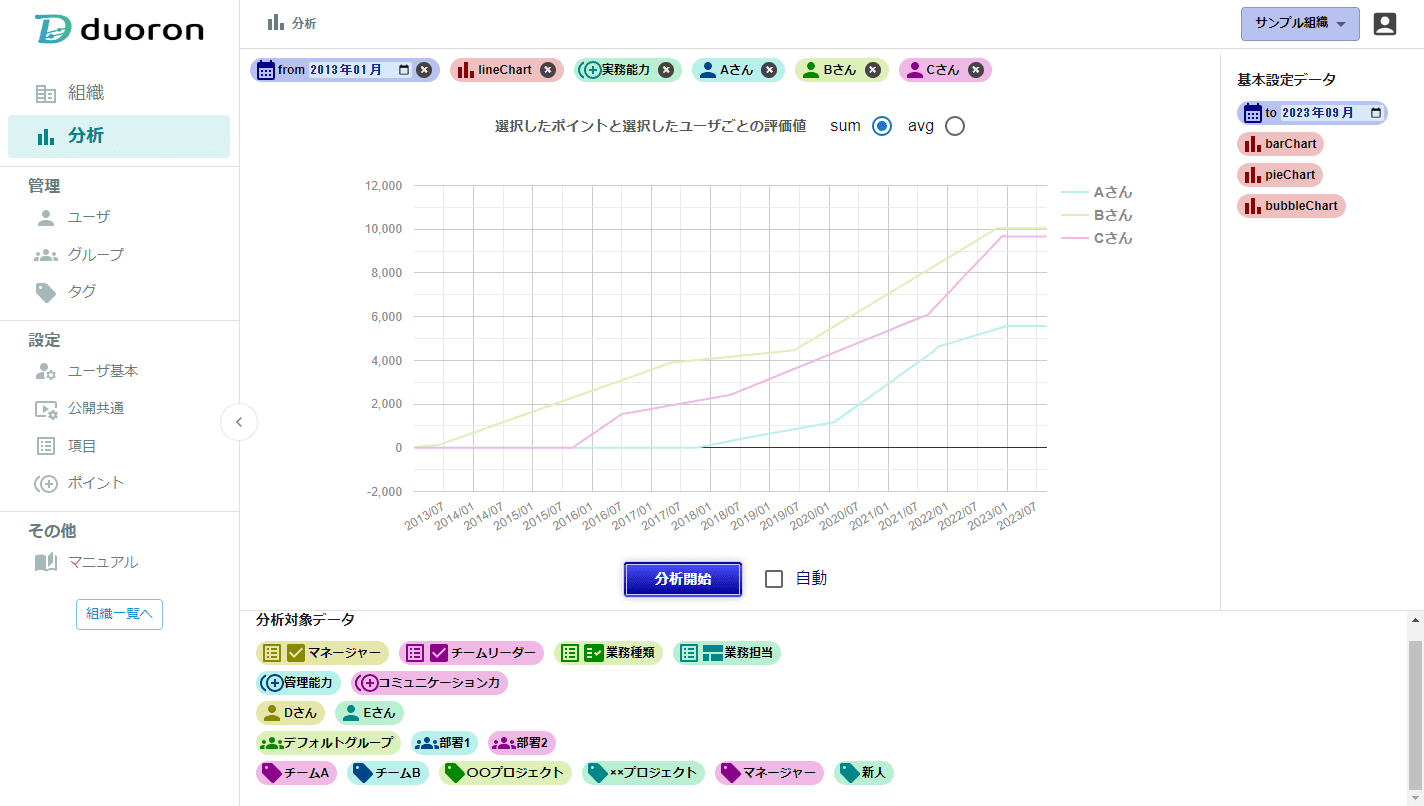Open the user account icon

tap(1385, 24)
